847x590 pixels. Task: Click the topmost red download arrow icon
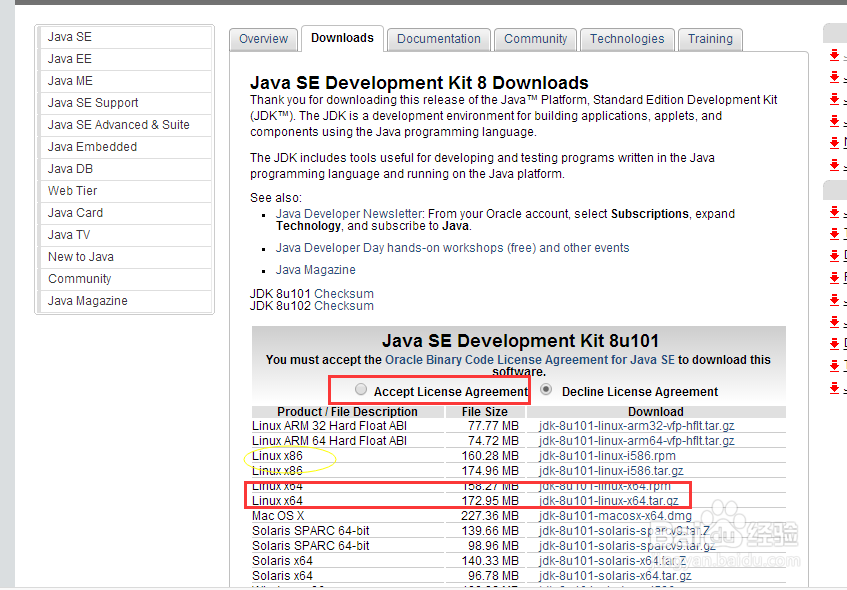point(834,55)
